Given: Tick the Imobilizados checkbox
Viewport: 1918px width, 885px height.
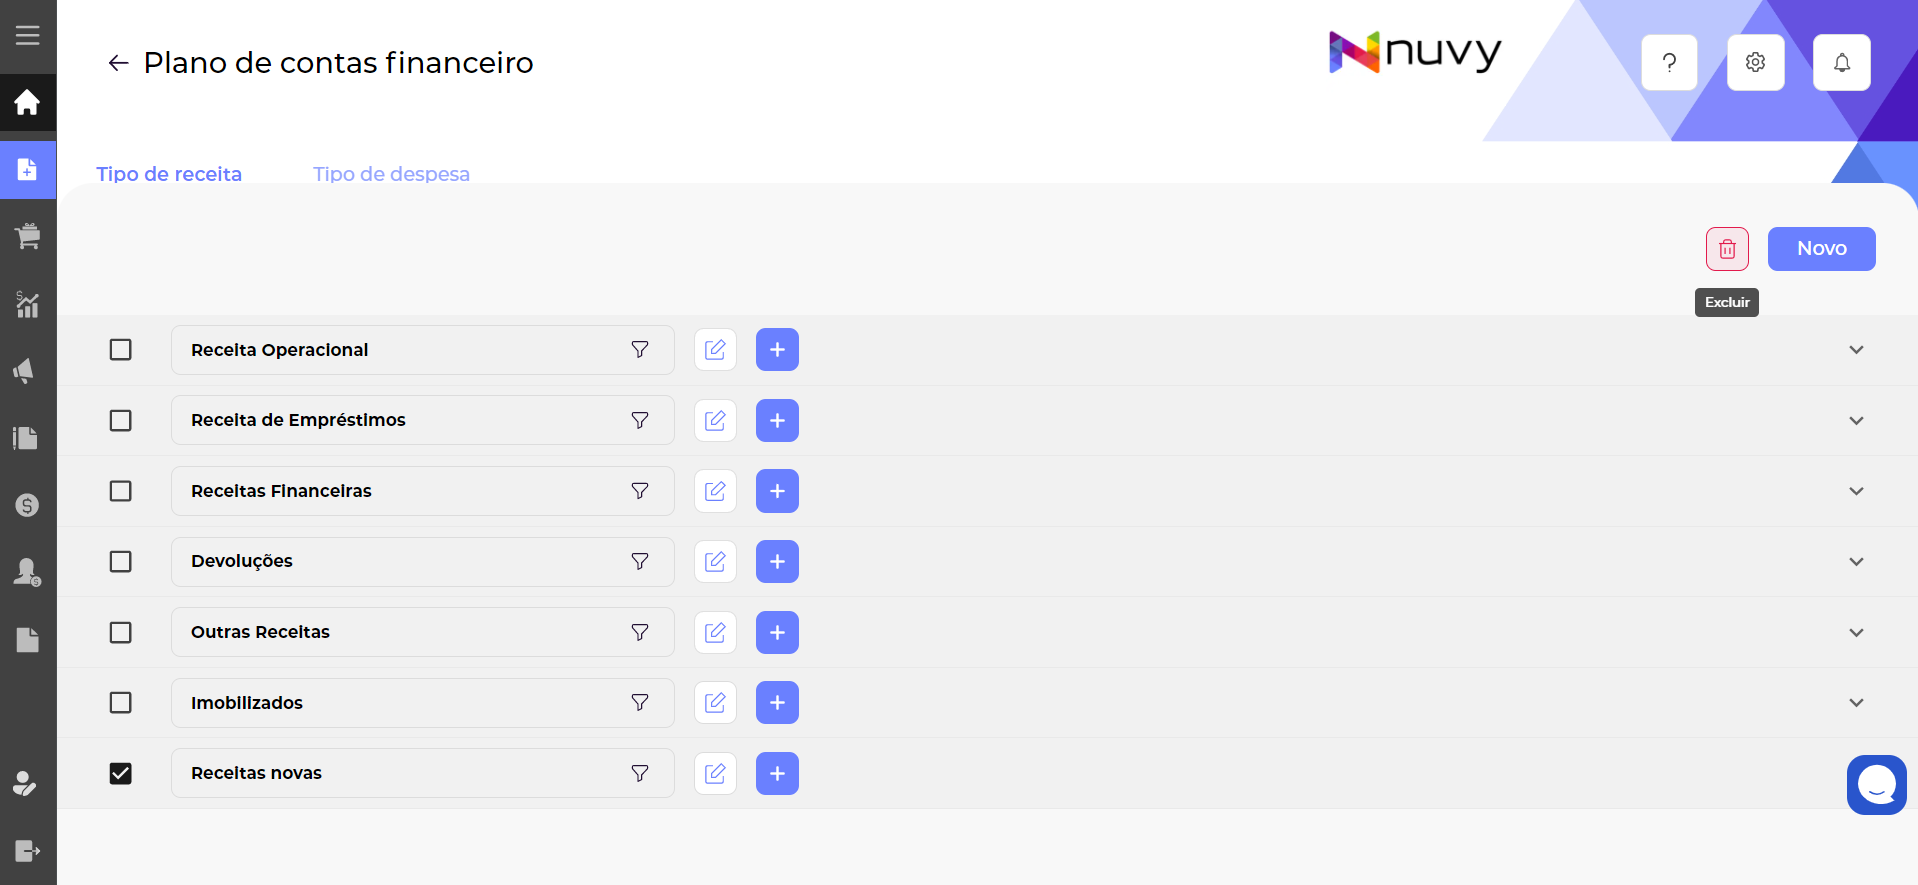Looking at the screenshot, I should (121, 703).
